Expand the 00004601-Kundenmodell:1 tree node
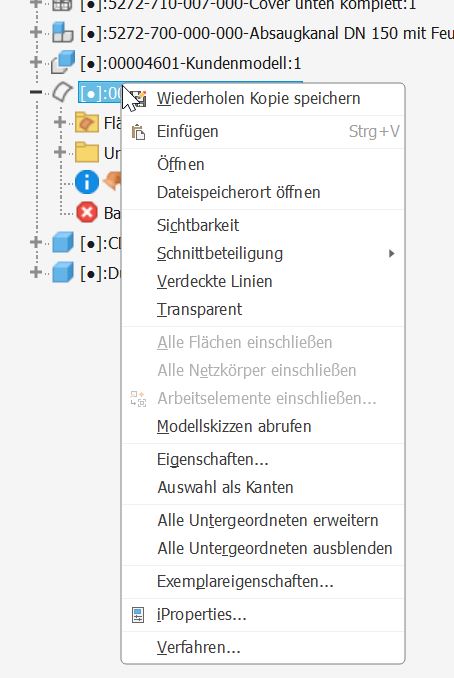454x678 pixels. (36, 62)
